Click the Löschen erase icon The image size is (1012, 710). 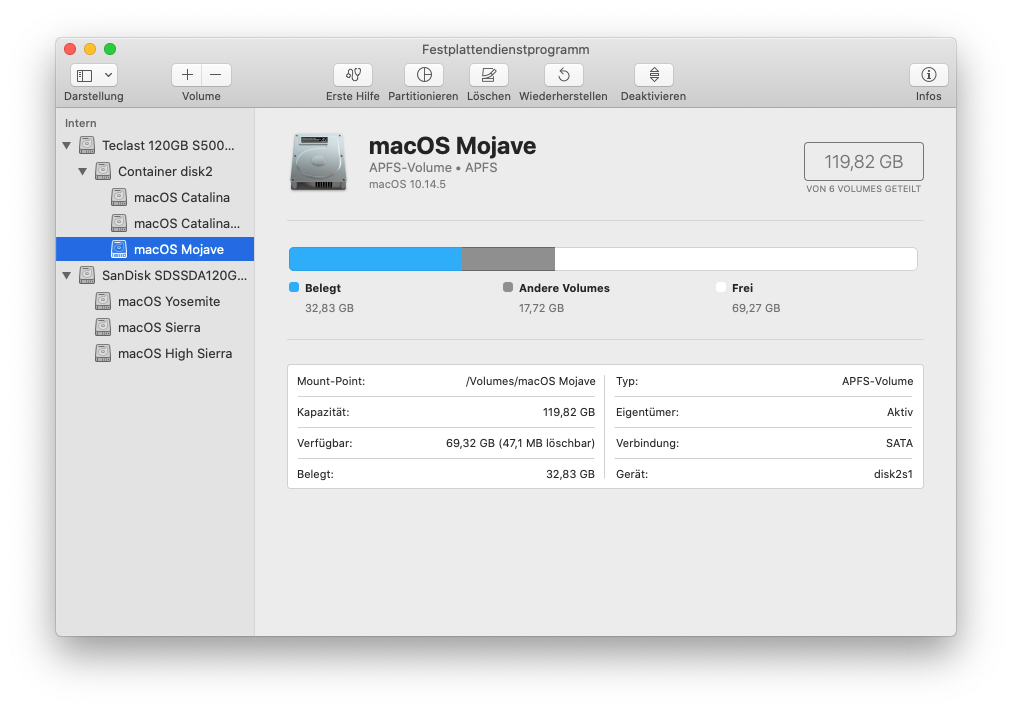[489, 75]
